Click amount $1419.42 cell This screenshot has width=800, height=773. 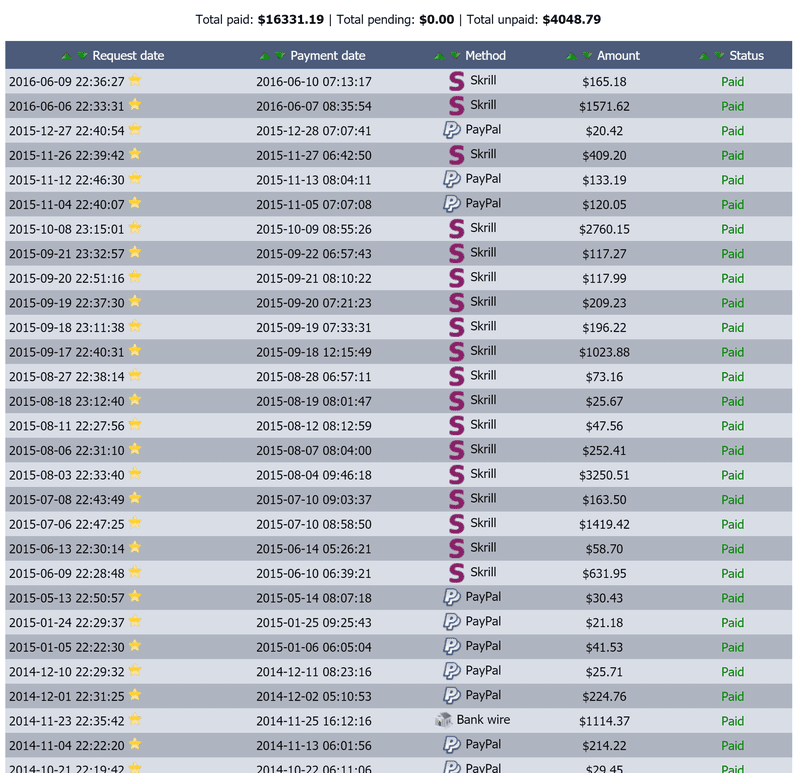(604, 525)
